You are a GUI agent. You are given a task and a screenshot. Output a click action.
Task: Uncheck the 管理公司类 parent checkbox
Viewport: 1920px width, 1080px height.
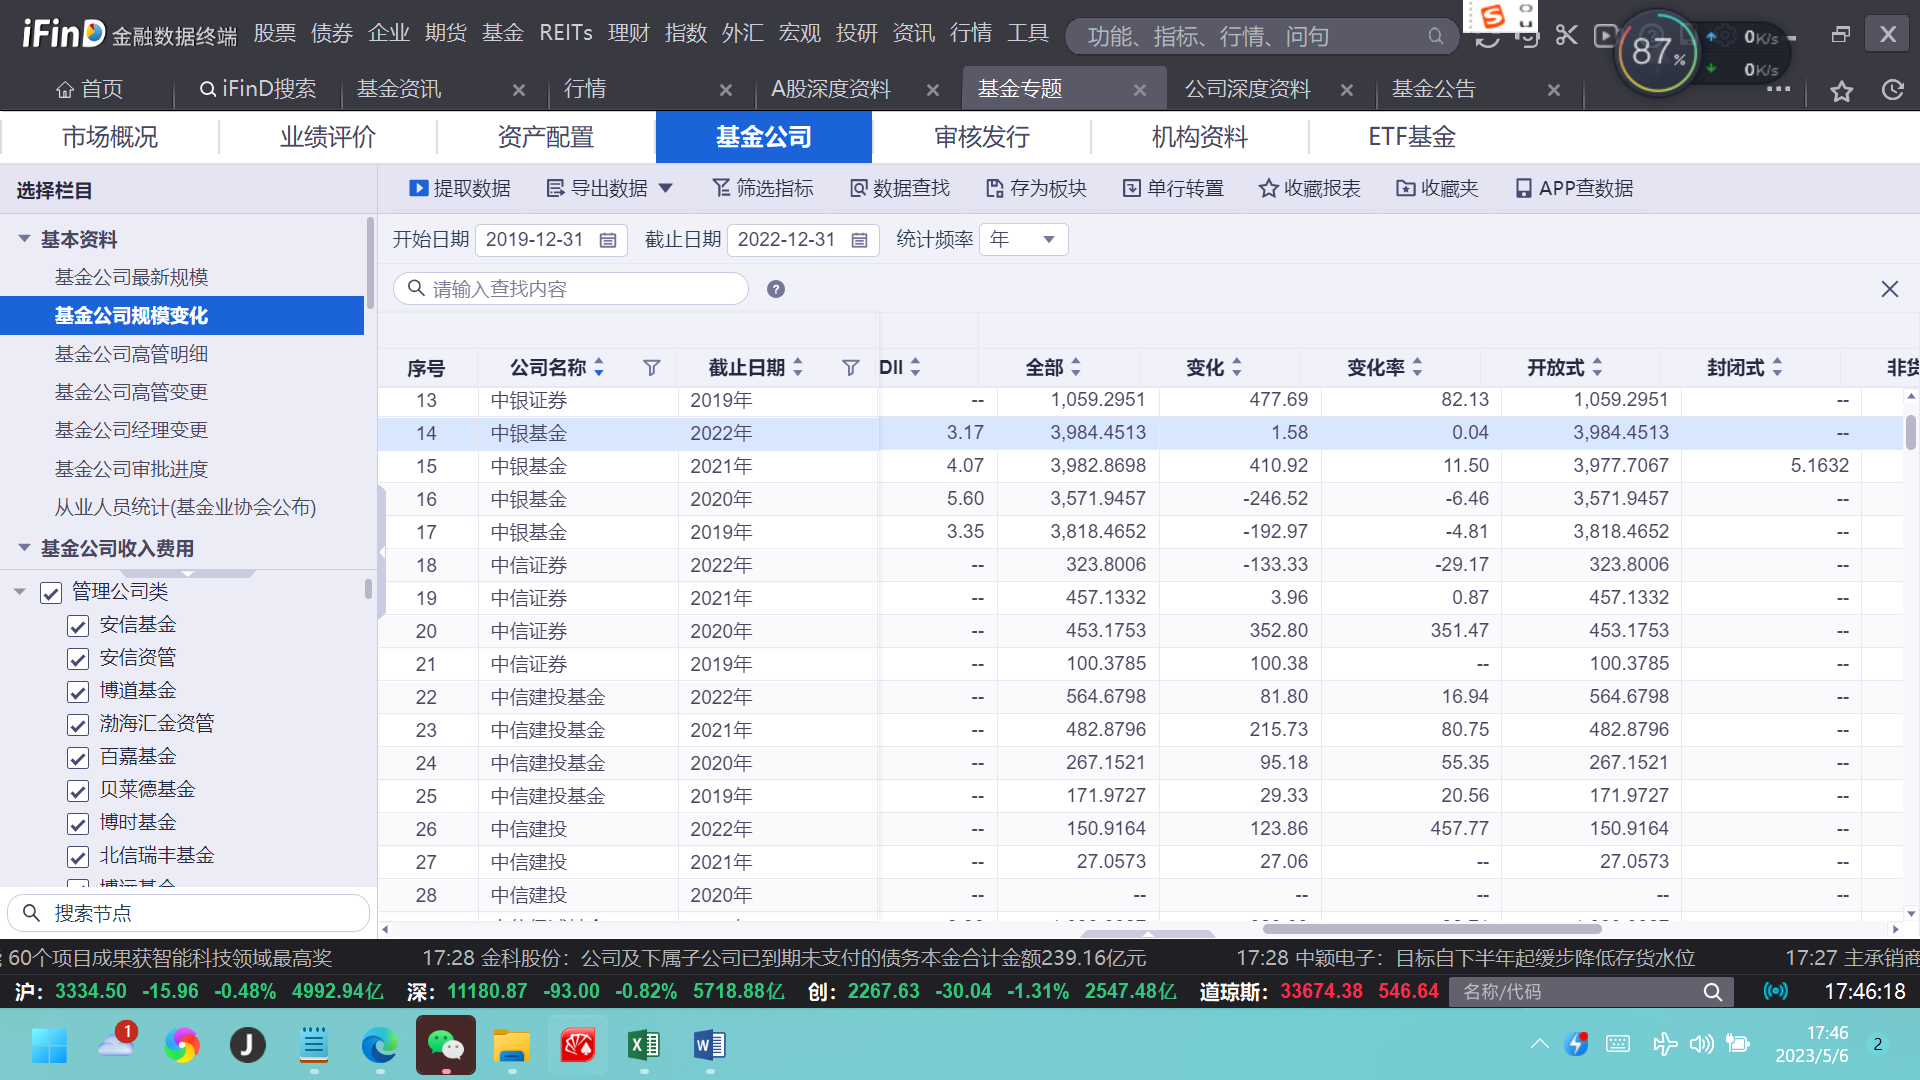pos(51,592)
